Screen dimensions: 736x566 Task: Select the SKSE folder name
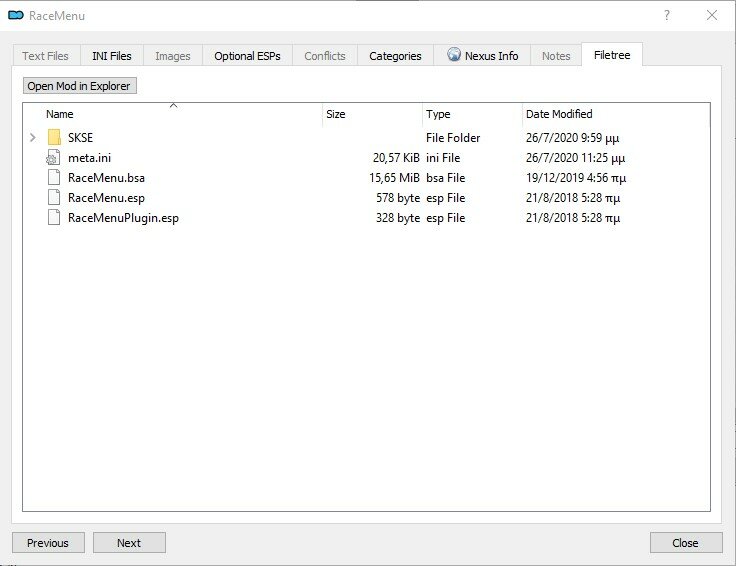(x=80, y=138)
